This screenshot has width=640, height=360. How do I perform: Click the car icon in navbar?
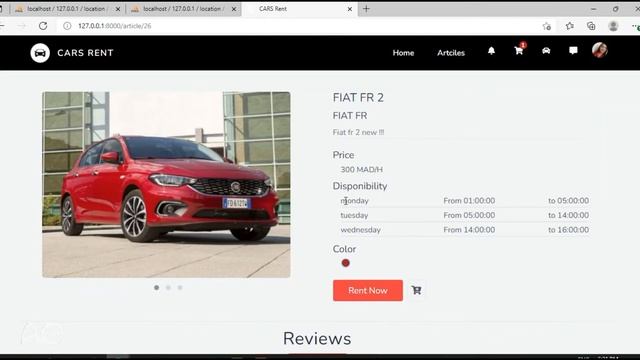(x=546, y=51)
